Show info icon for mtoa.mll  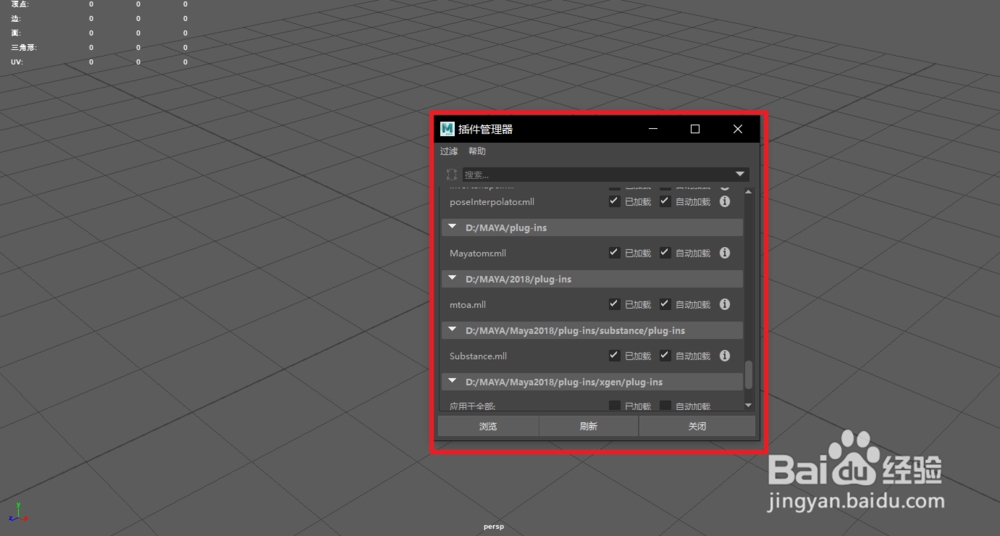tap(724, 304)
